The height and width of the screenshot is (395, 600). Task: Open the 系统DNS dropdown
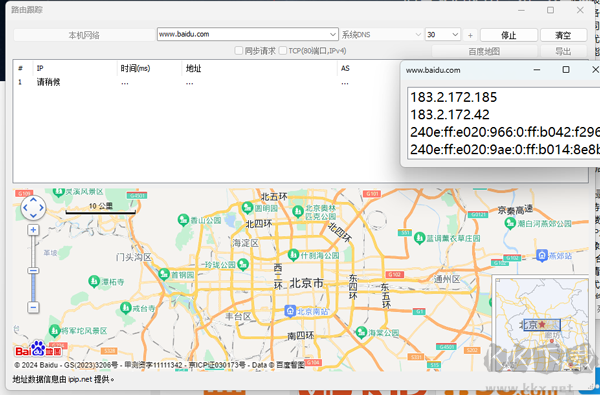click(381, 34)
